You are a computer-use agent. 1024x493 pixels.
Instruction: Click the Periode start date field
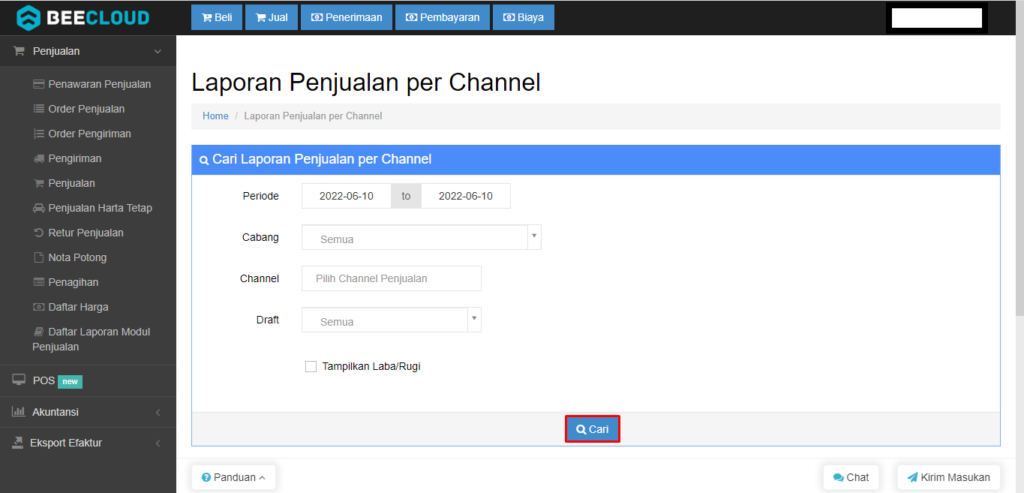[x=346, y=196]
